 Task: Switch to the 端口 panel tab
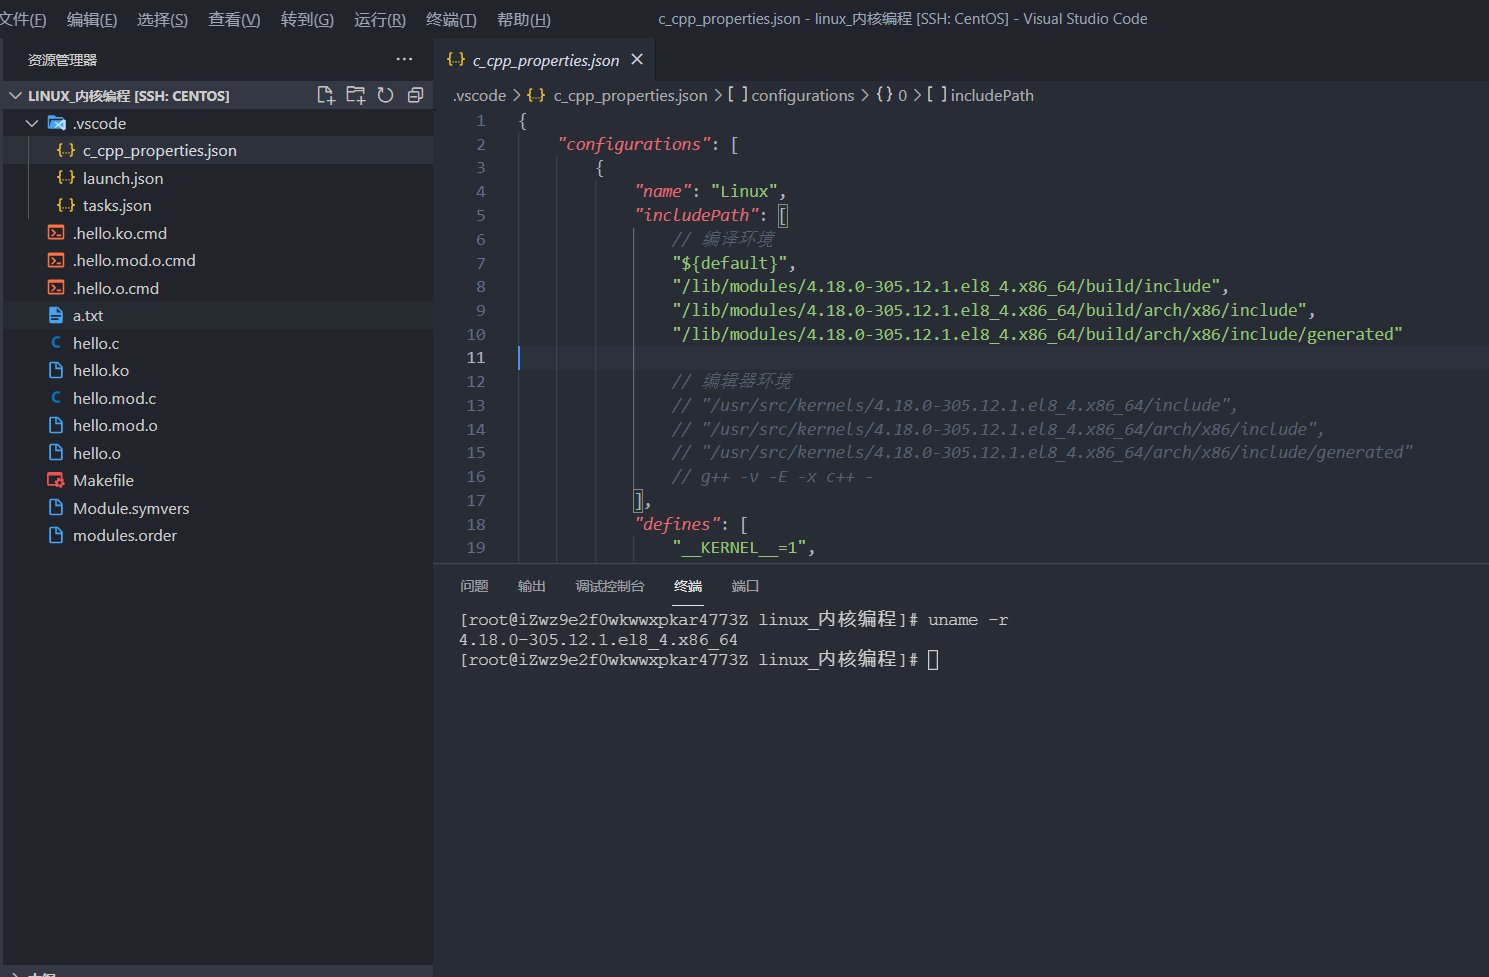[745, 586]
